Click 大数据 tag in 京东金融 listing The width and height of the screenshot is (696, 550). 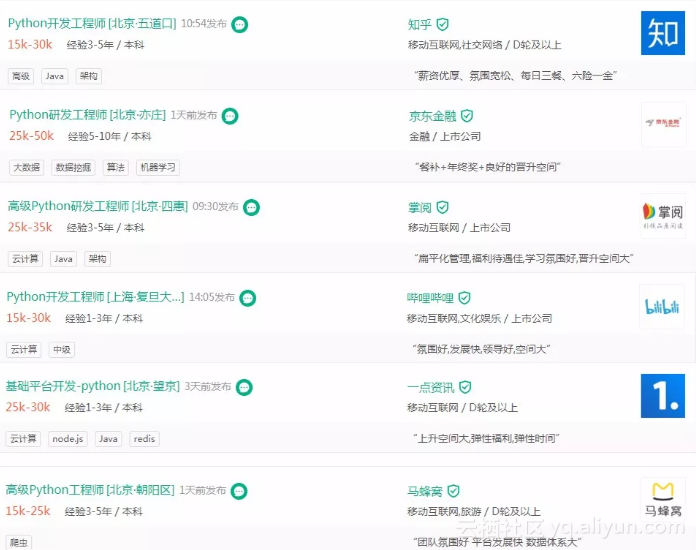(x=27, y=167)
